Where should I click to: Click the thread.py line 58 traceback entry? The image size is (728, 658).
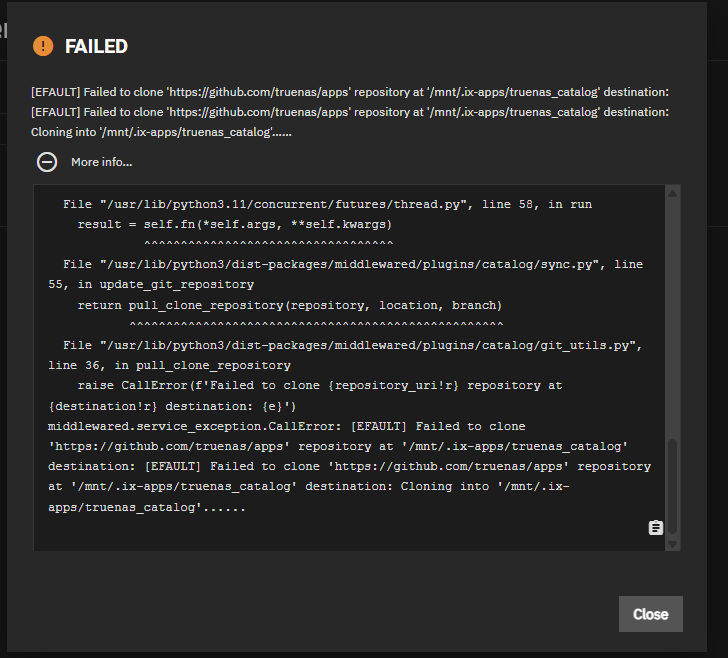pos(327,204)
